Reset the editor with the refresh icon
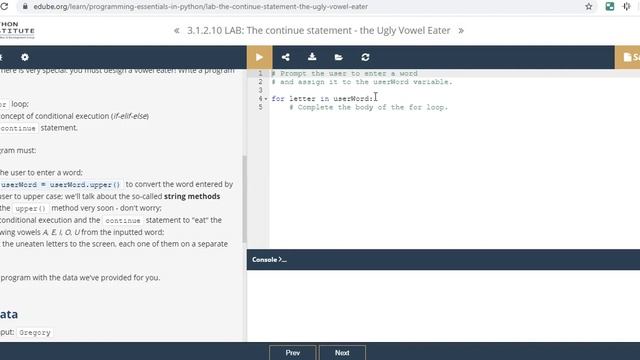 365,57
